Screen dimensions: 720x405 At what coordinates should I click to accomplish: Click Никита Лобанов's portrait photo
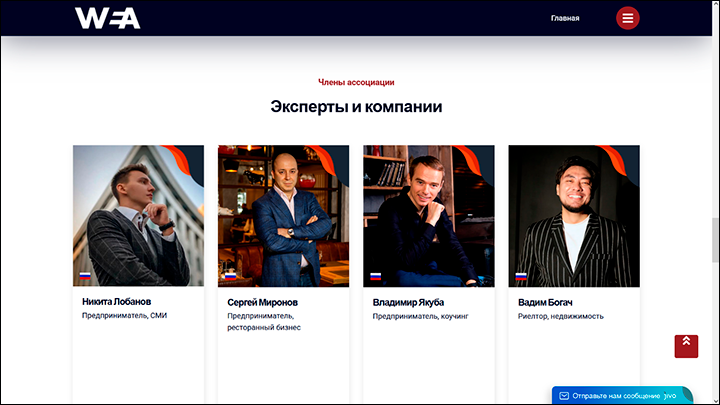pos(138,216)
